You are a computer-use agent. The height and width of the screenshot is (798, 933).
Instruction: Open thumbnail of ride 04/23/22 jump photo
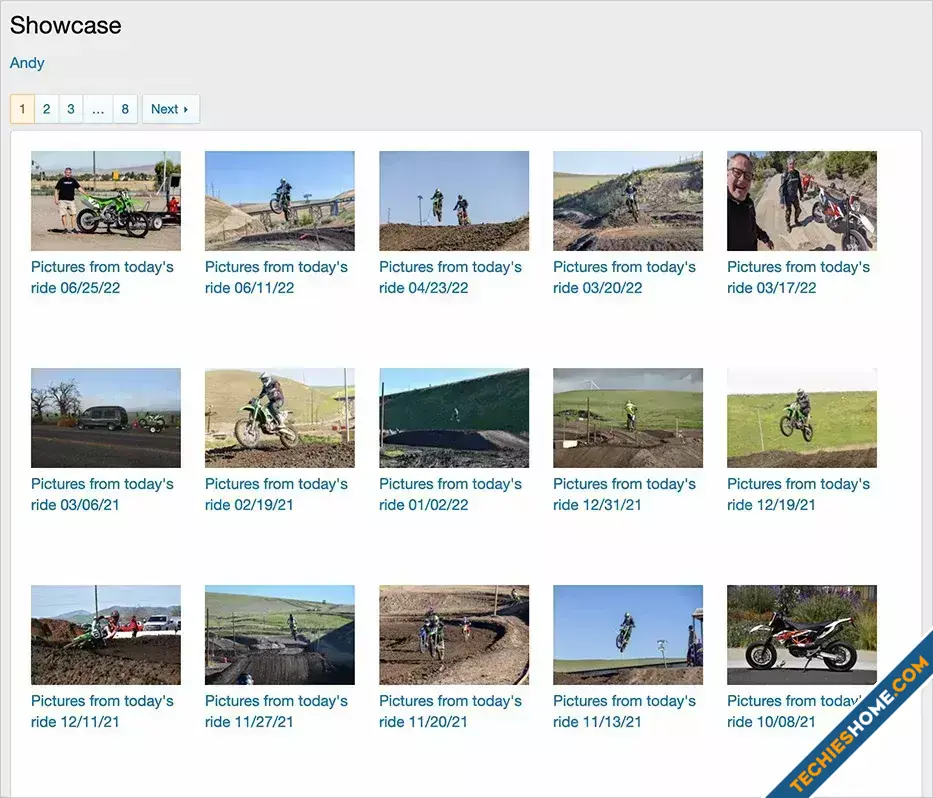pos(454,201)
